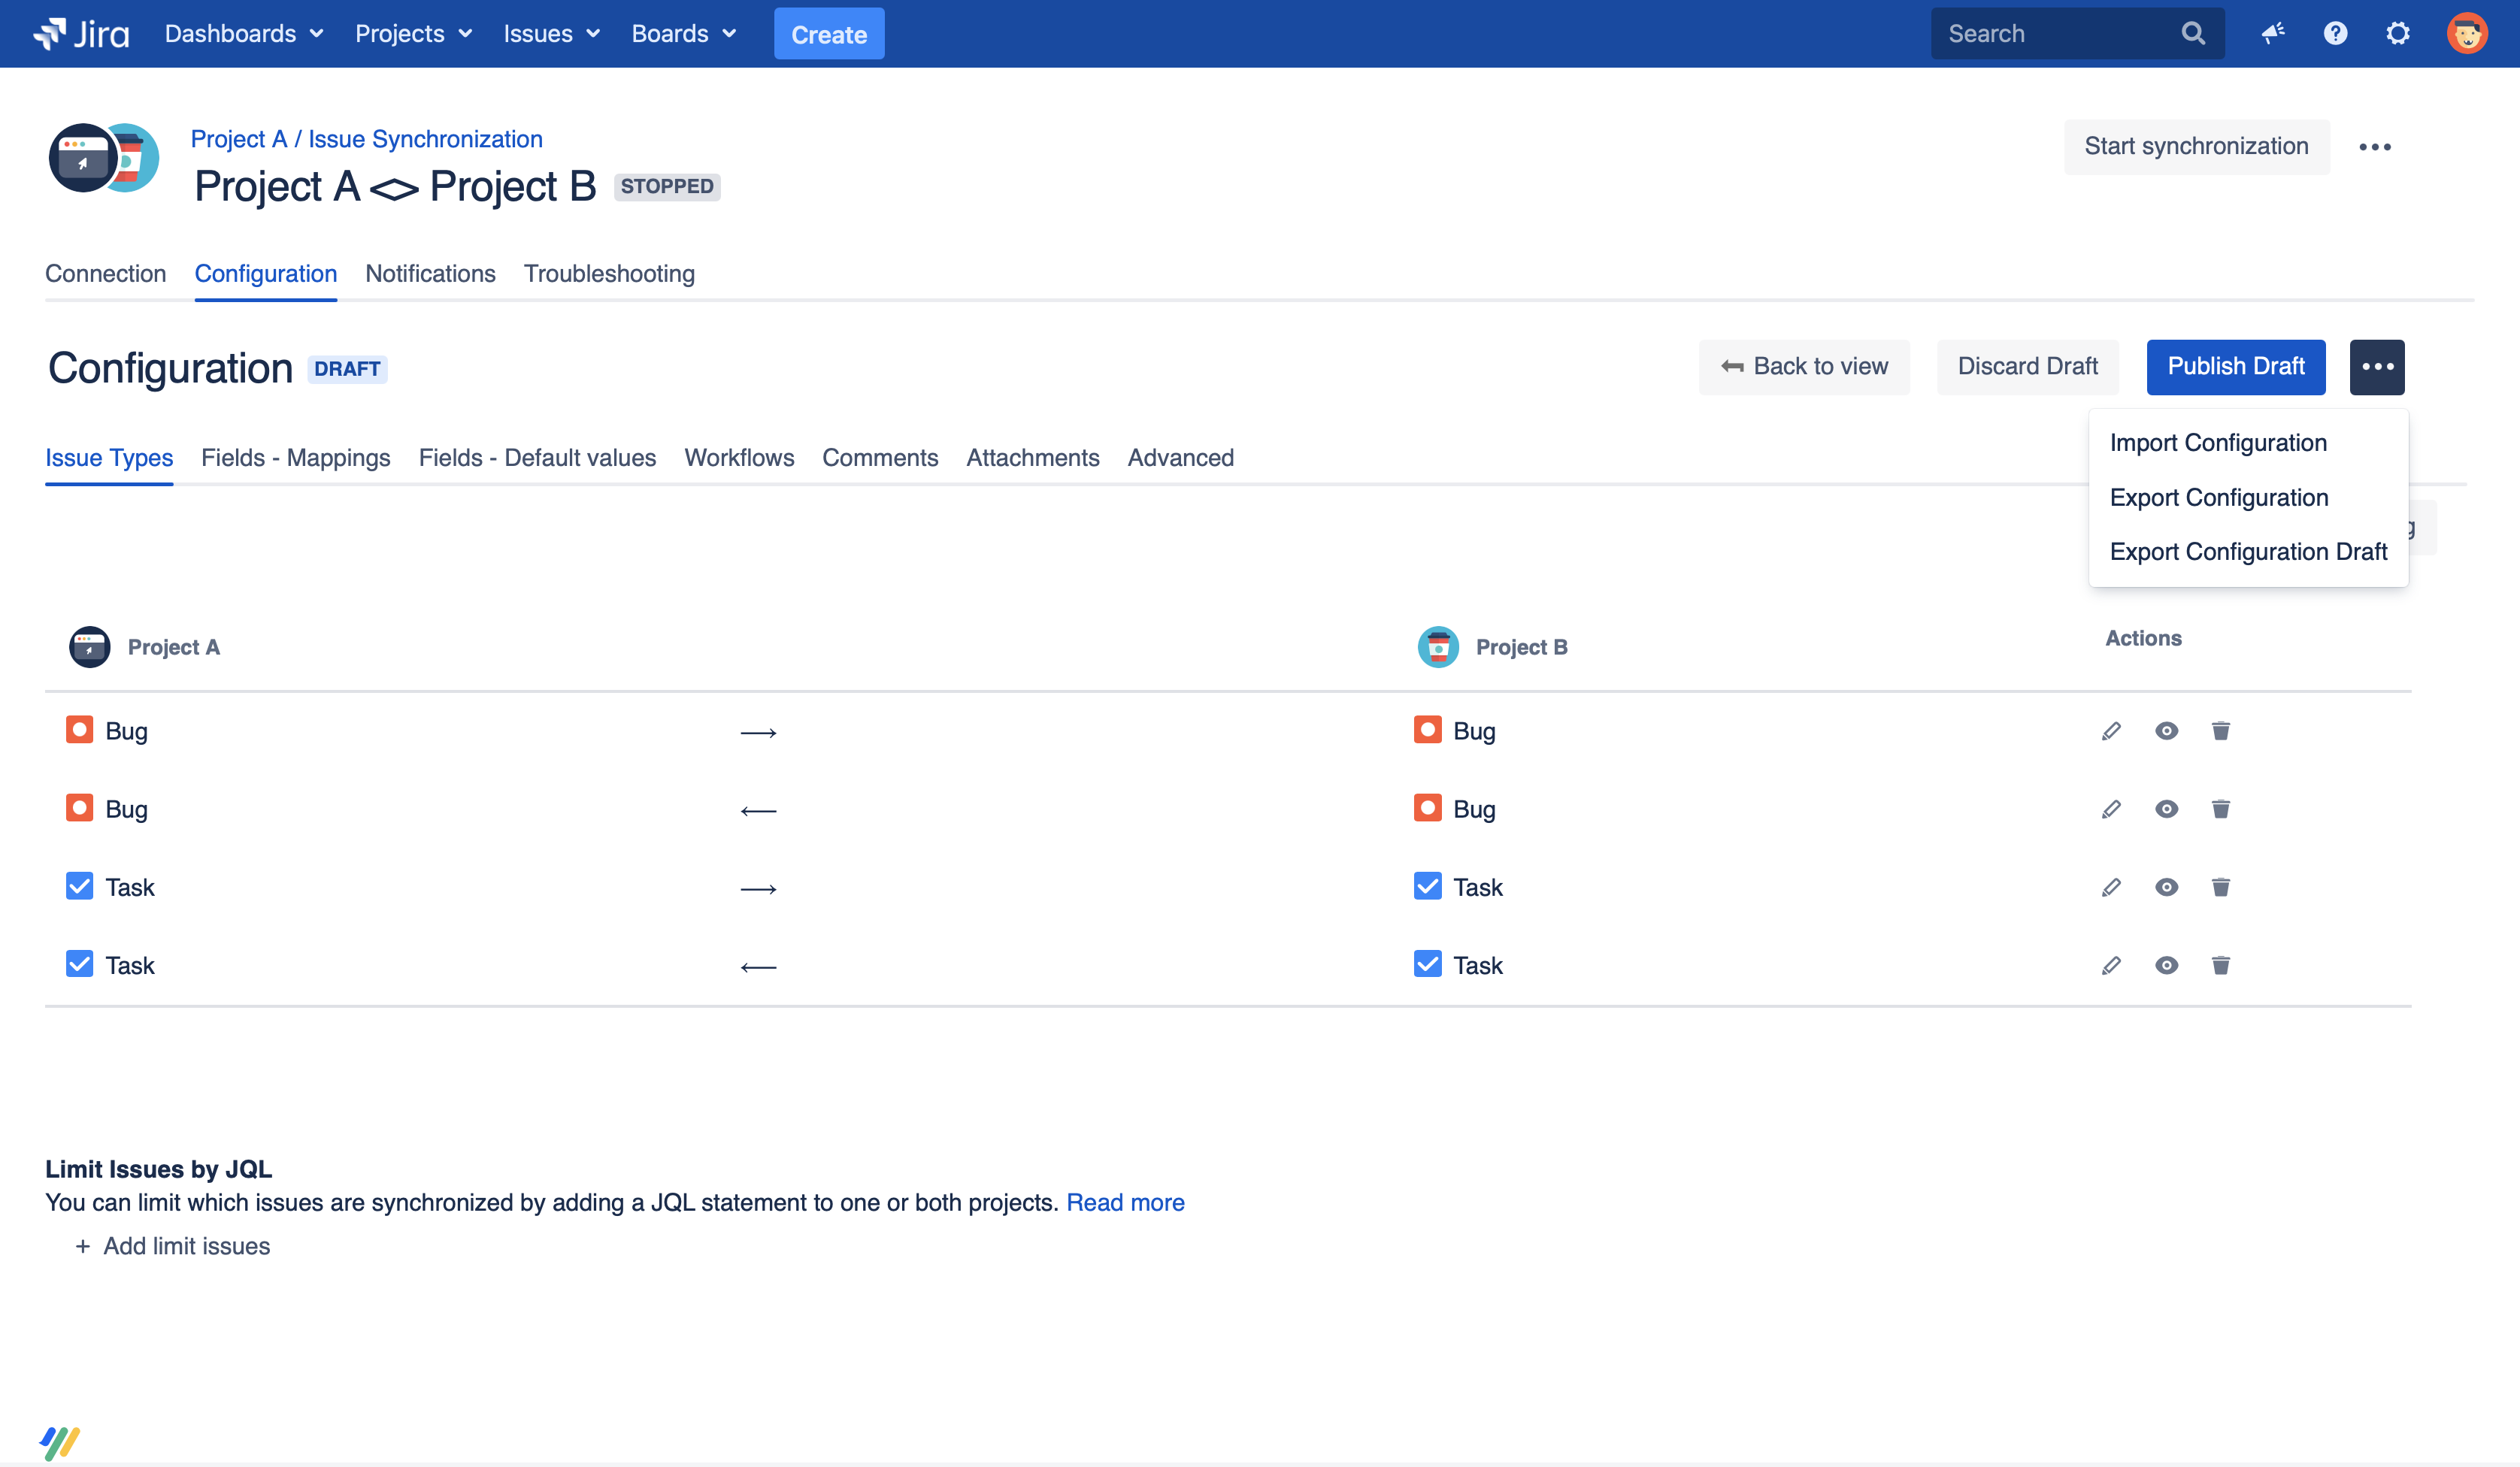This screenshot has width=2520, height=1467.
Task: Click the pencil edit icon in first Bug row
Action: 2111,731
